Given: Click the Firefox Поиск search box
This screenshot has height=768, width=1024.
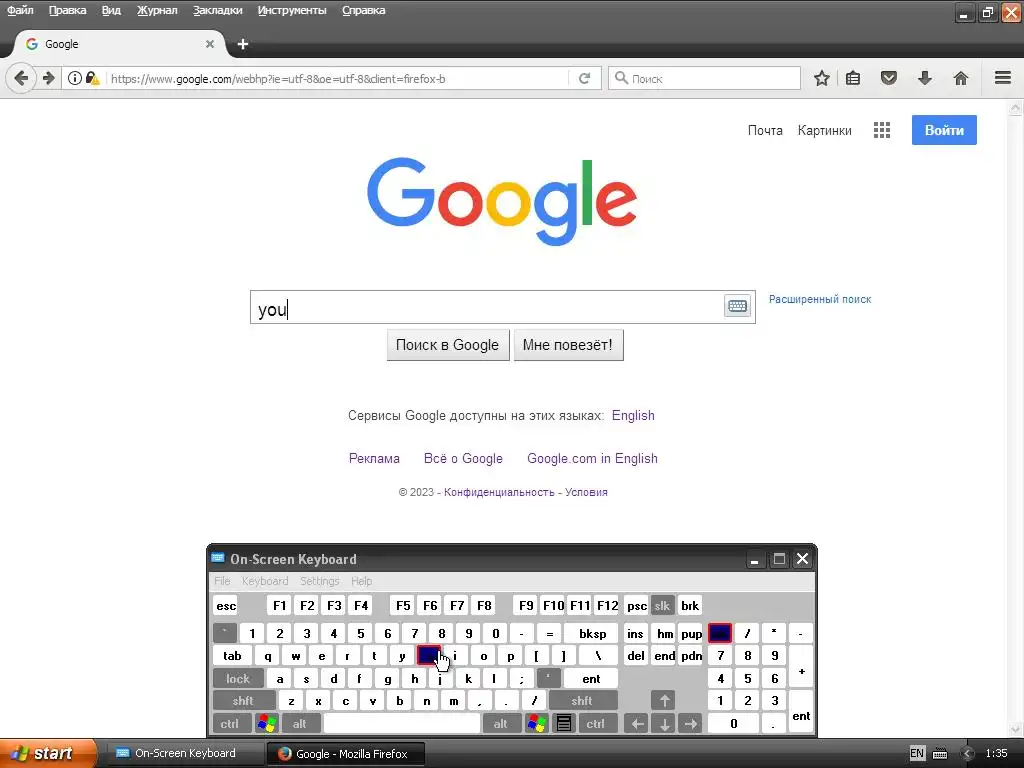Looking at the screenshot, I should click(x=704, y=78).
